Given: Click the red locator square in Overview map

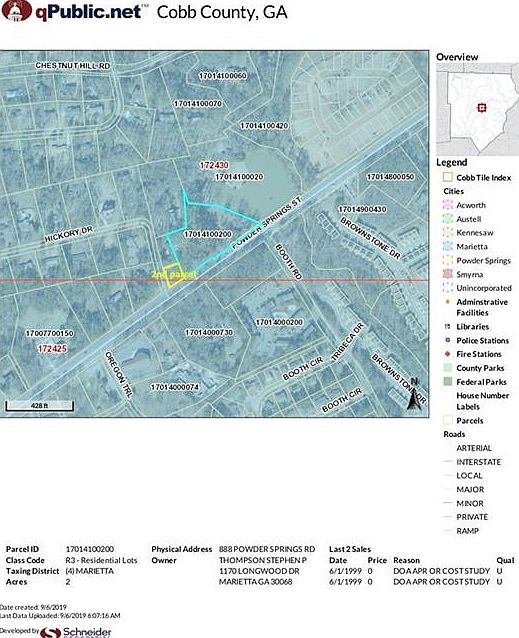Looking at the screenshot, I should (x=482, y=108).
